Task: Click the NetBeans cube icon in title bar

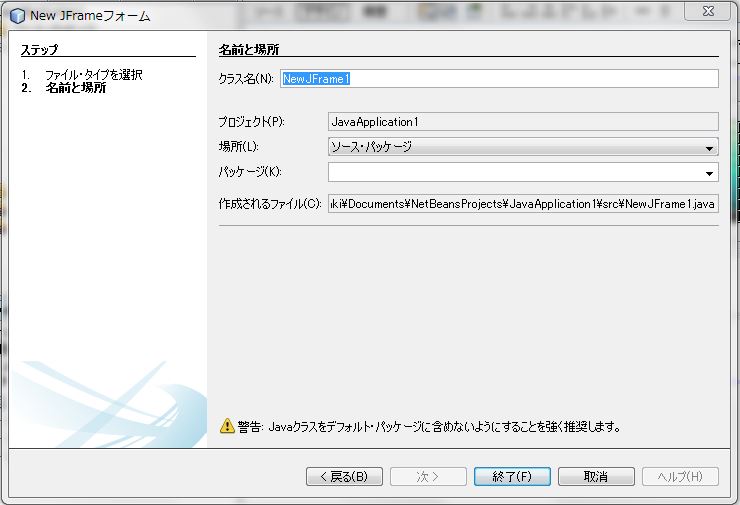Action: 17,15
